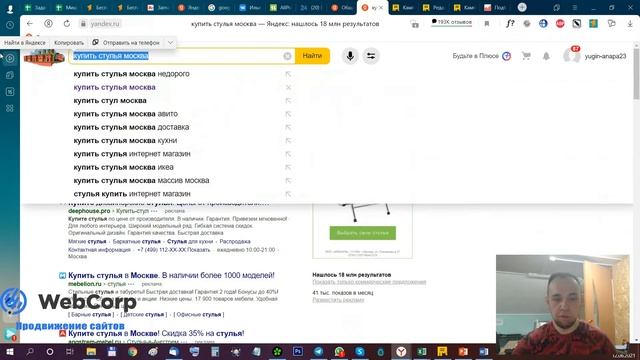Select suggestion купить стул москва
The width and height of the screenshot is (640, 360).
[x=110, y=100]
